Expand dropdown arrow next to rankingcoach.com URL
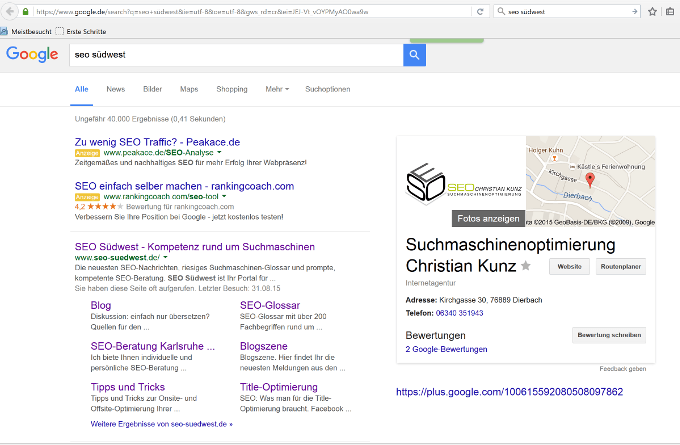Viewport: 680px width, 445px height. coord(224,196)
